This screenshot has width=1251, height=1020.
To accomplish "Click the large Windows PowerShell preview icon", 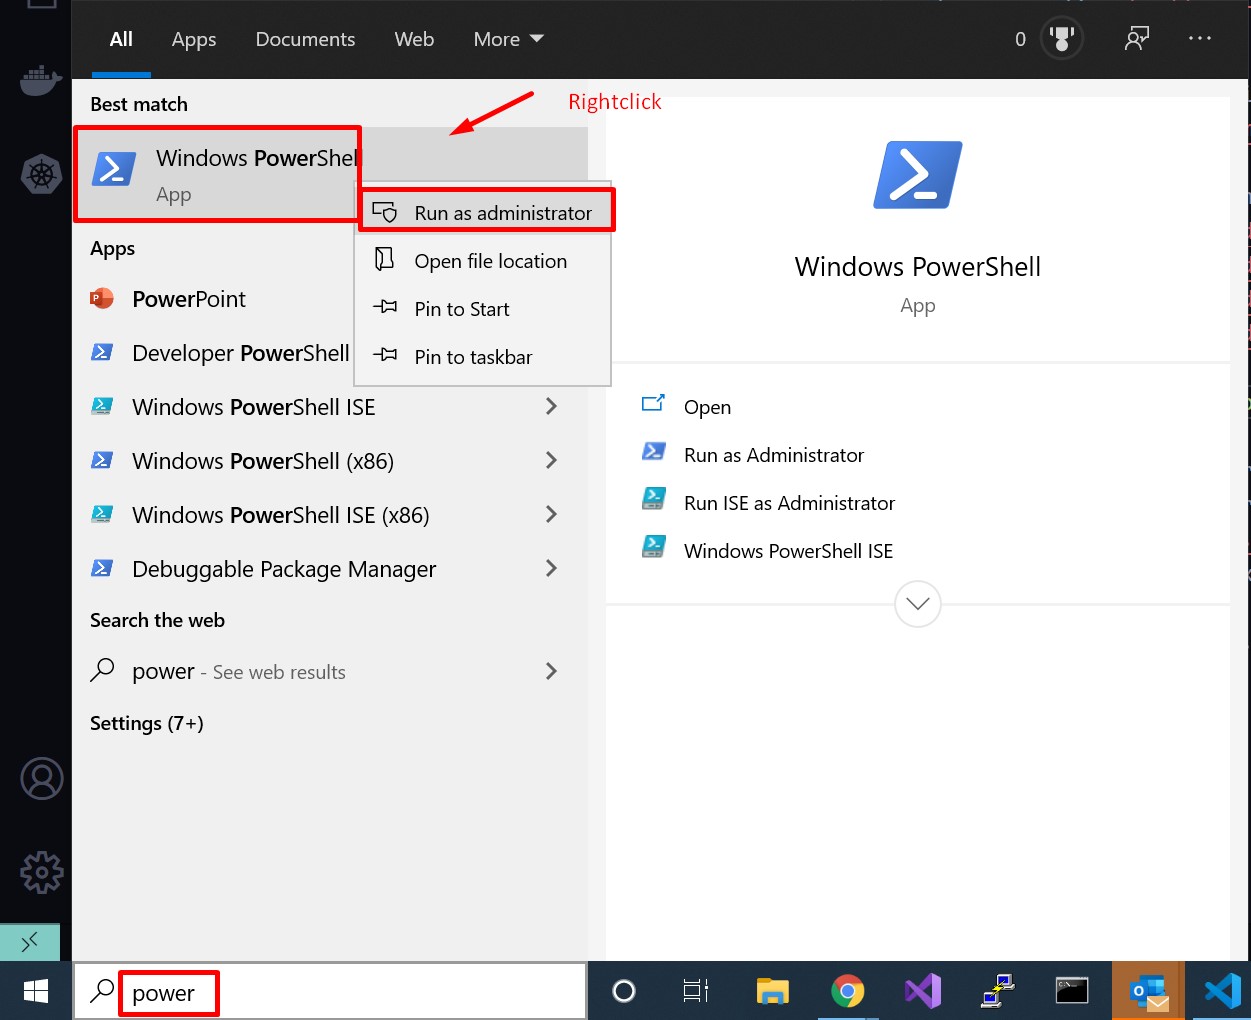I will pos(918,175).
